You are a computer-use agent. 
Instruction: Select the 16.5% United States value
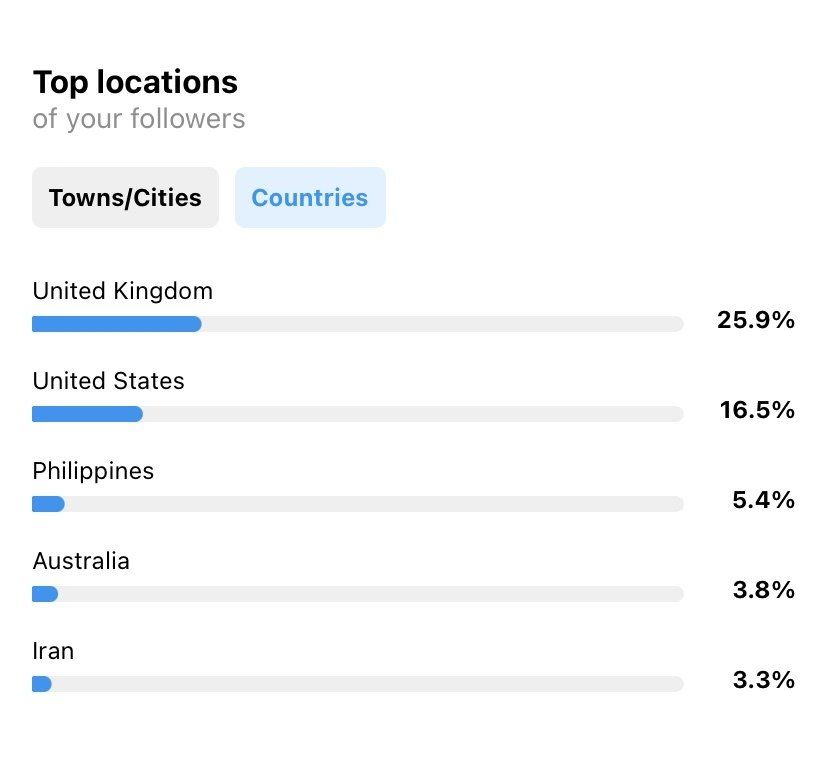(757, 410)
